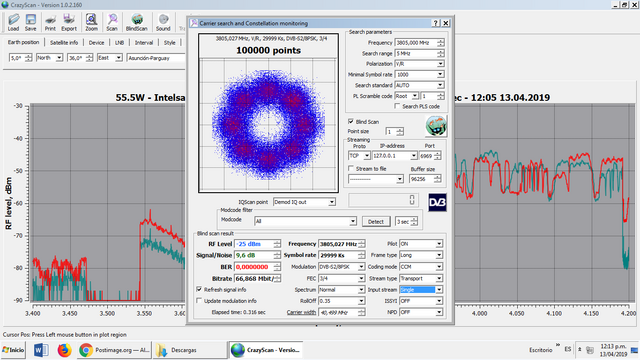This screenshot has height=360, width=640.
Task: Open the Descargas folder taskbar item
Action: (190, 350)
